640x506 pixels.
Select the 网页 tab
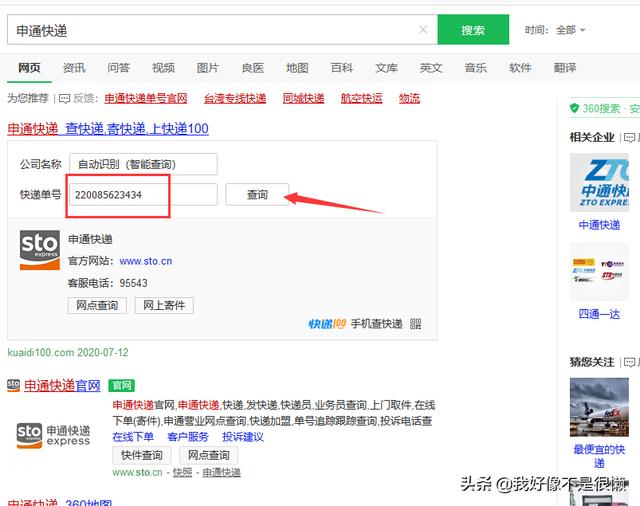point(29,68)
